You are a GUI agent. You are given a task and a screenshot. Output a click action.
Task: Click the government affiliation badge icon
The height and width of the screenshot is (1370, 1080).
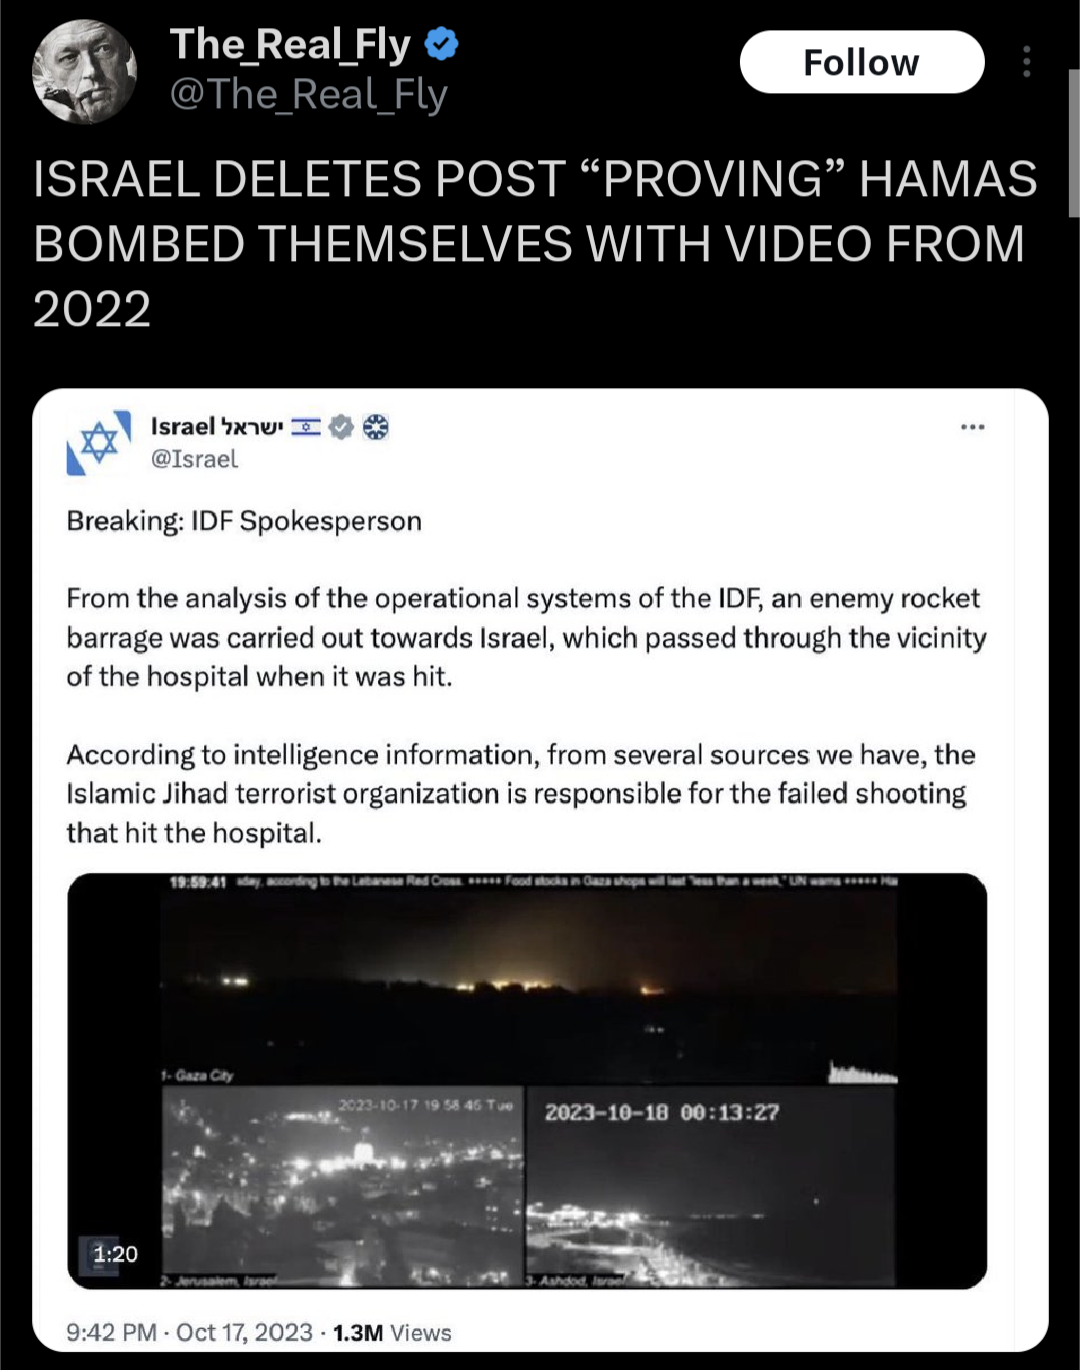point(375,427)
